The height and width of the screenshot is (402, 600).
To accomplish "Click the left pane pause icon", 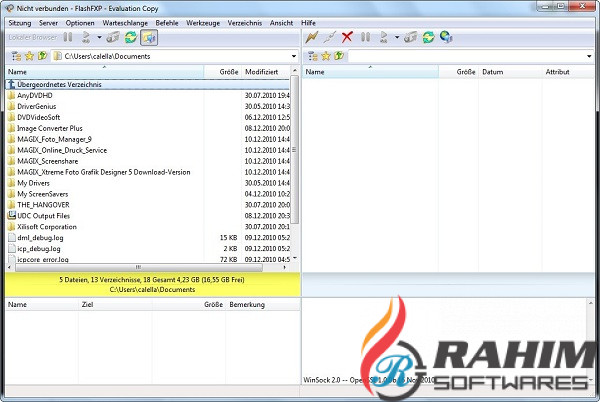I will tap(68, 37).
